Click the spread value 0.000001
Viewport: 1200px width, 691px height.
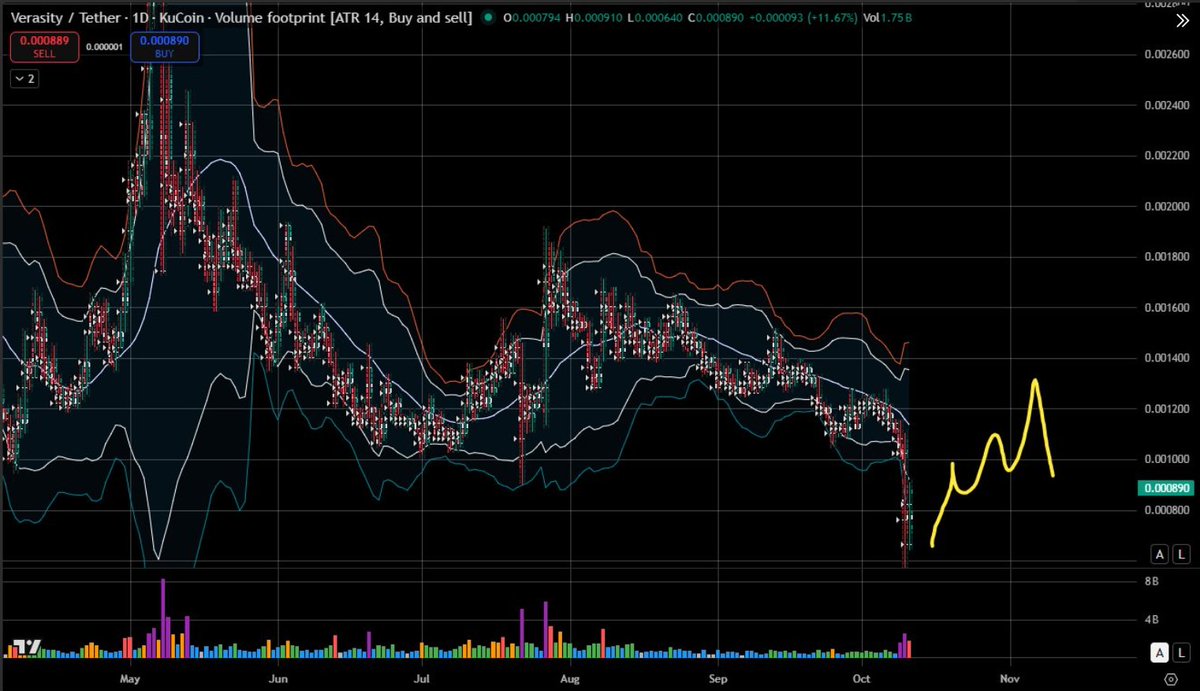105,46
